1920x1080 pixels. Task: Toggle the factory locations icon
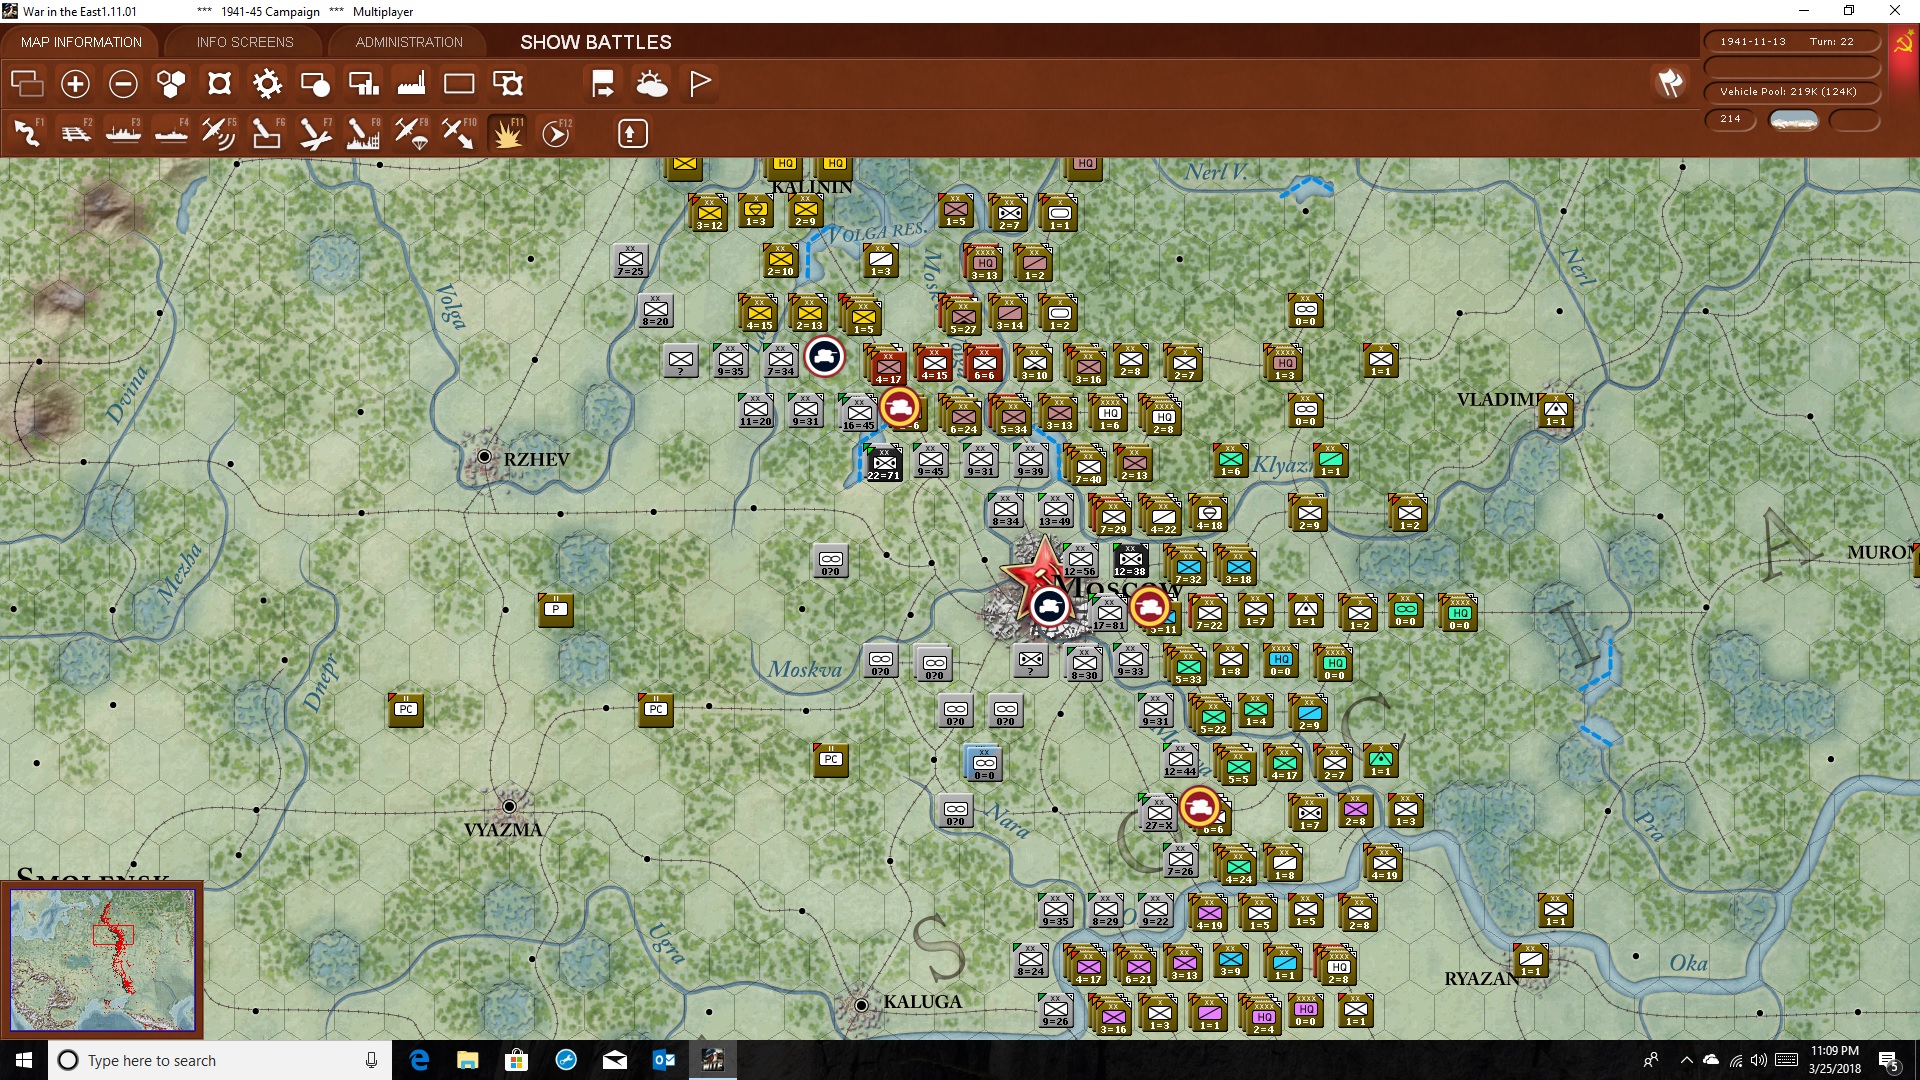click(411, 84)
